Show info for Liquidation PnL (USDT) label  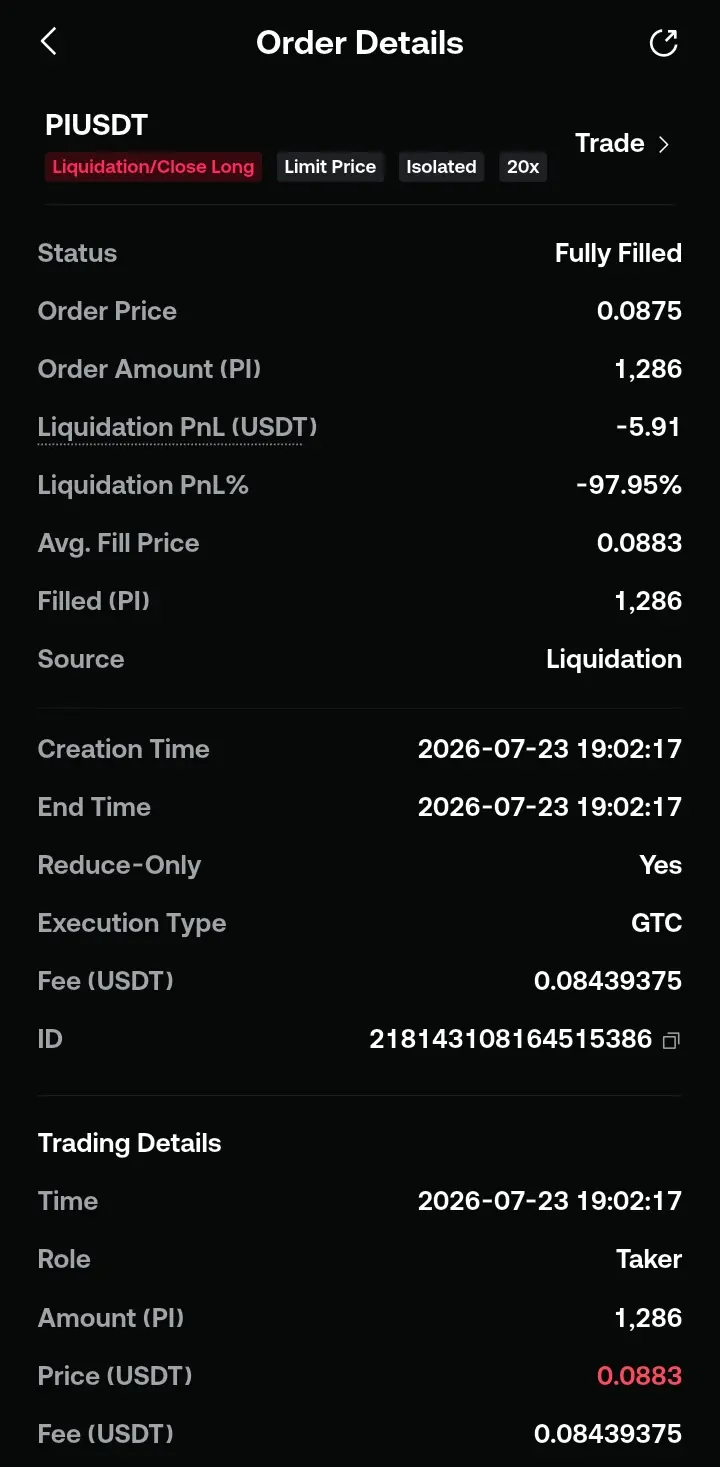pos(177,427)
